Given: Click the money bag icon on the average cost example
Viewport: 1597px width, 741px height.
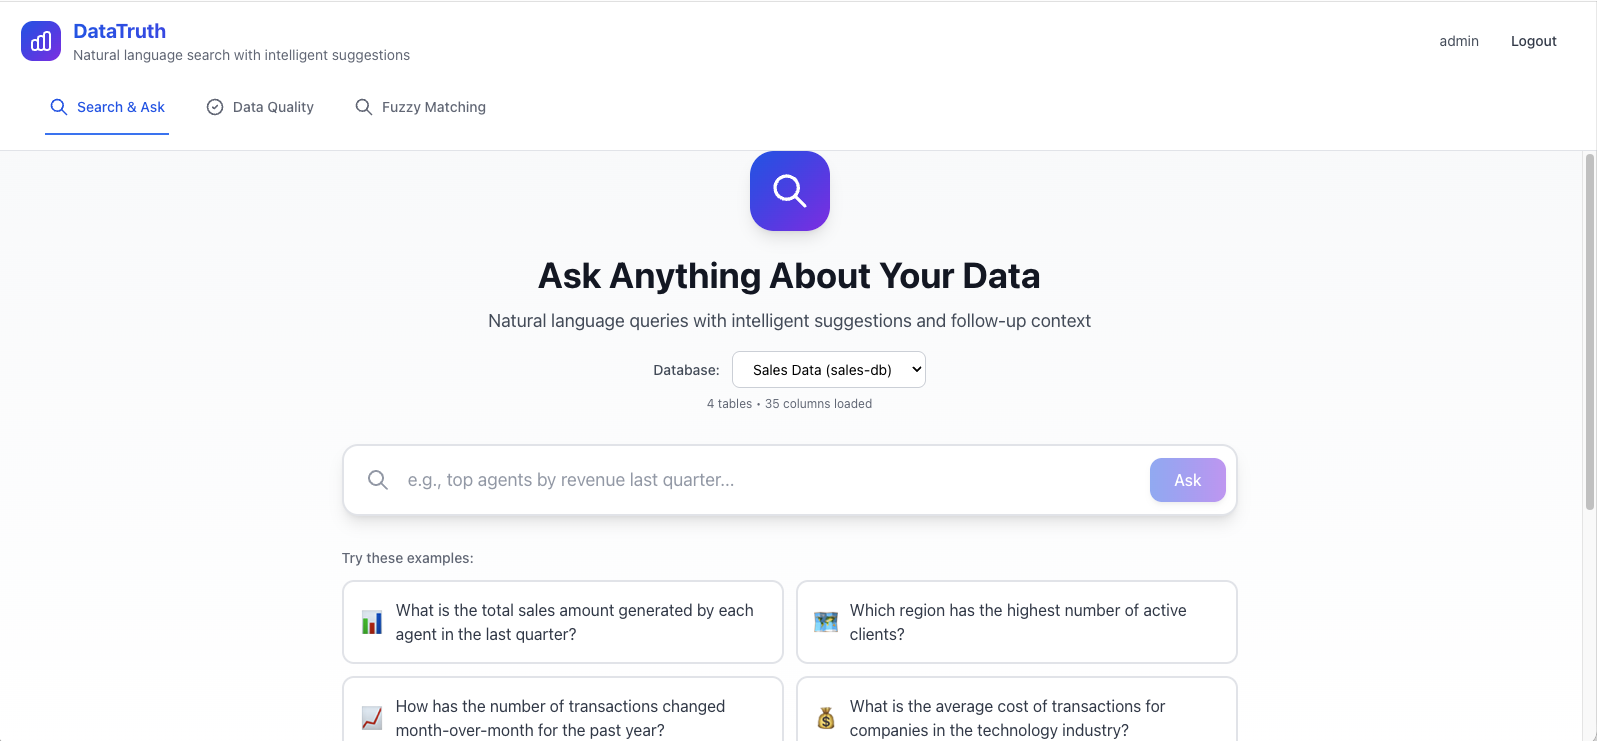Looking at the screenshot, I should coord(825,717).
